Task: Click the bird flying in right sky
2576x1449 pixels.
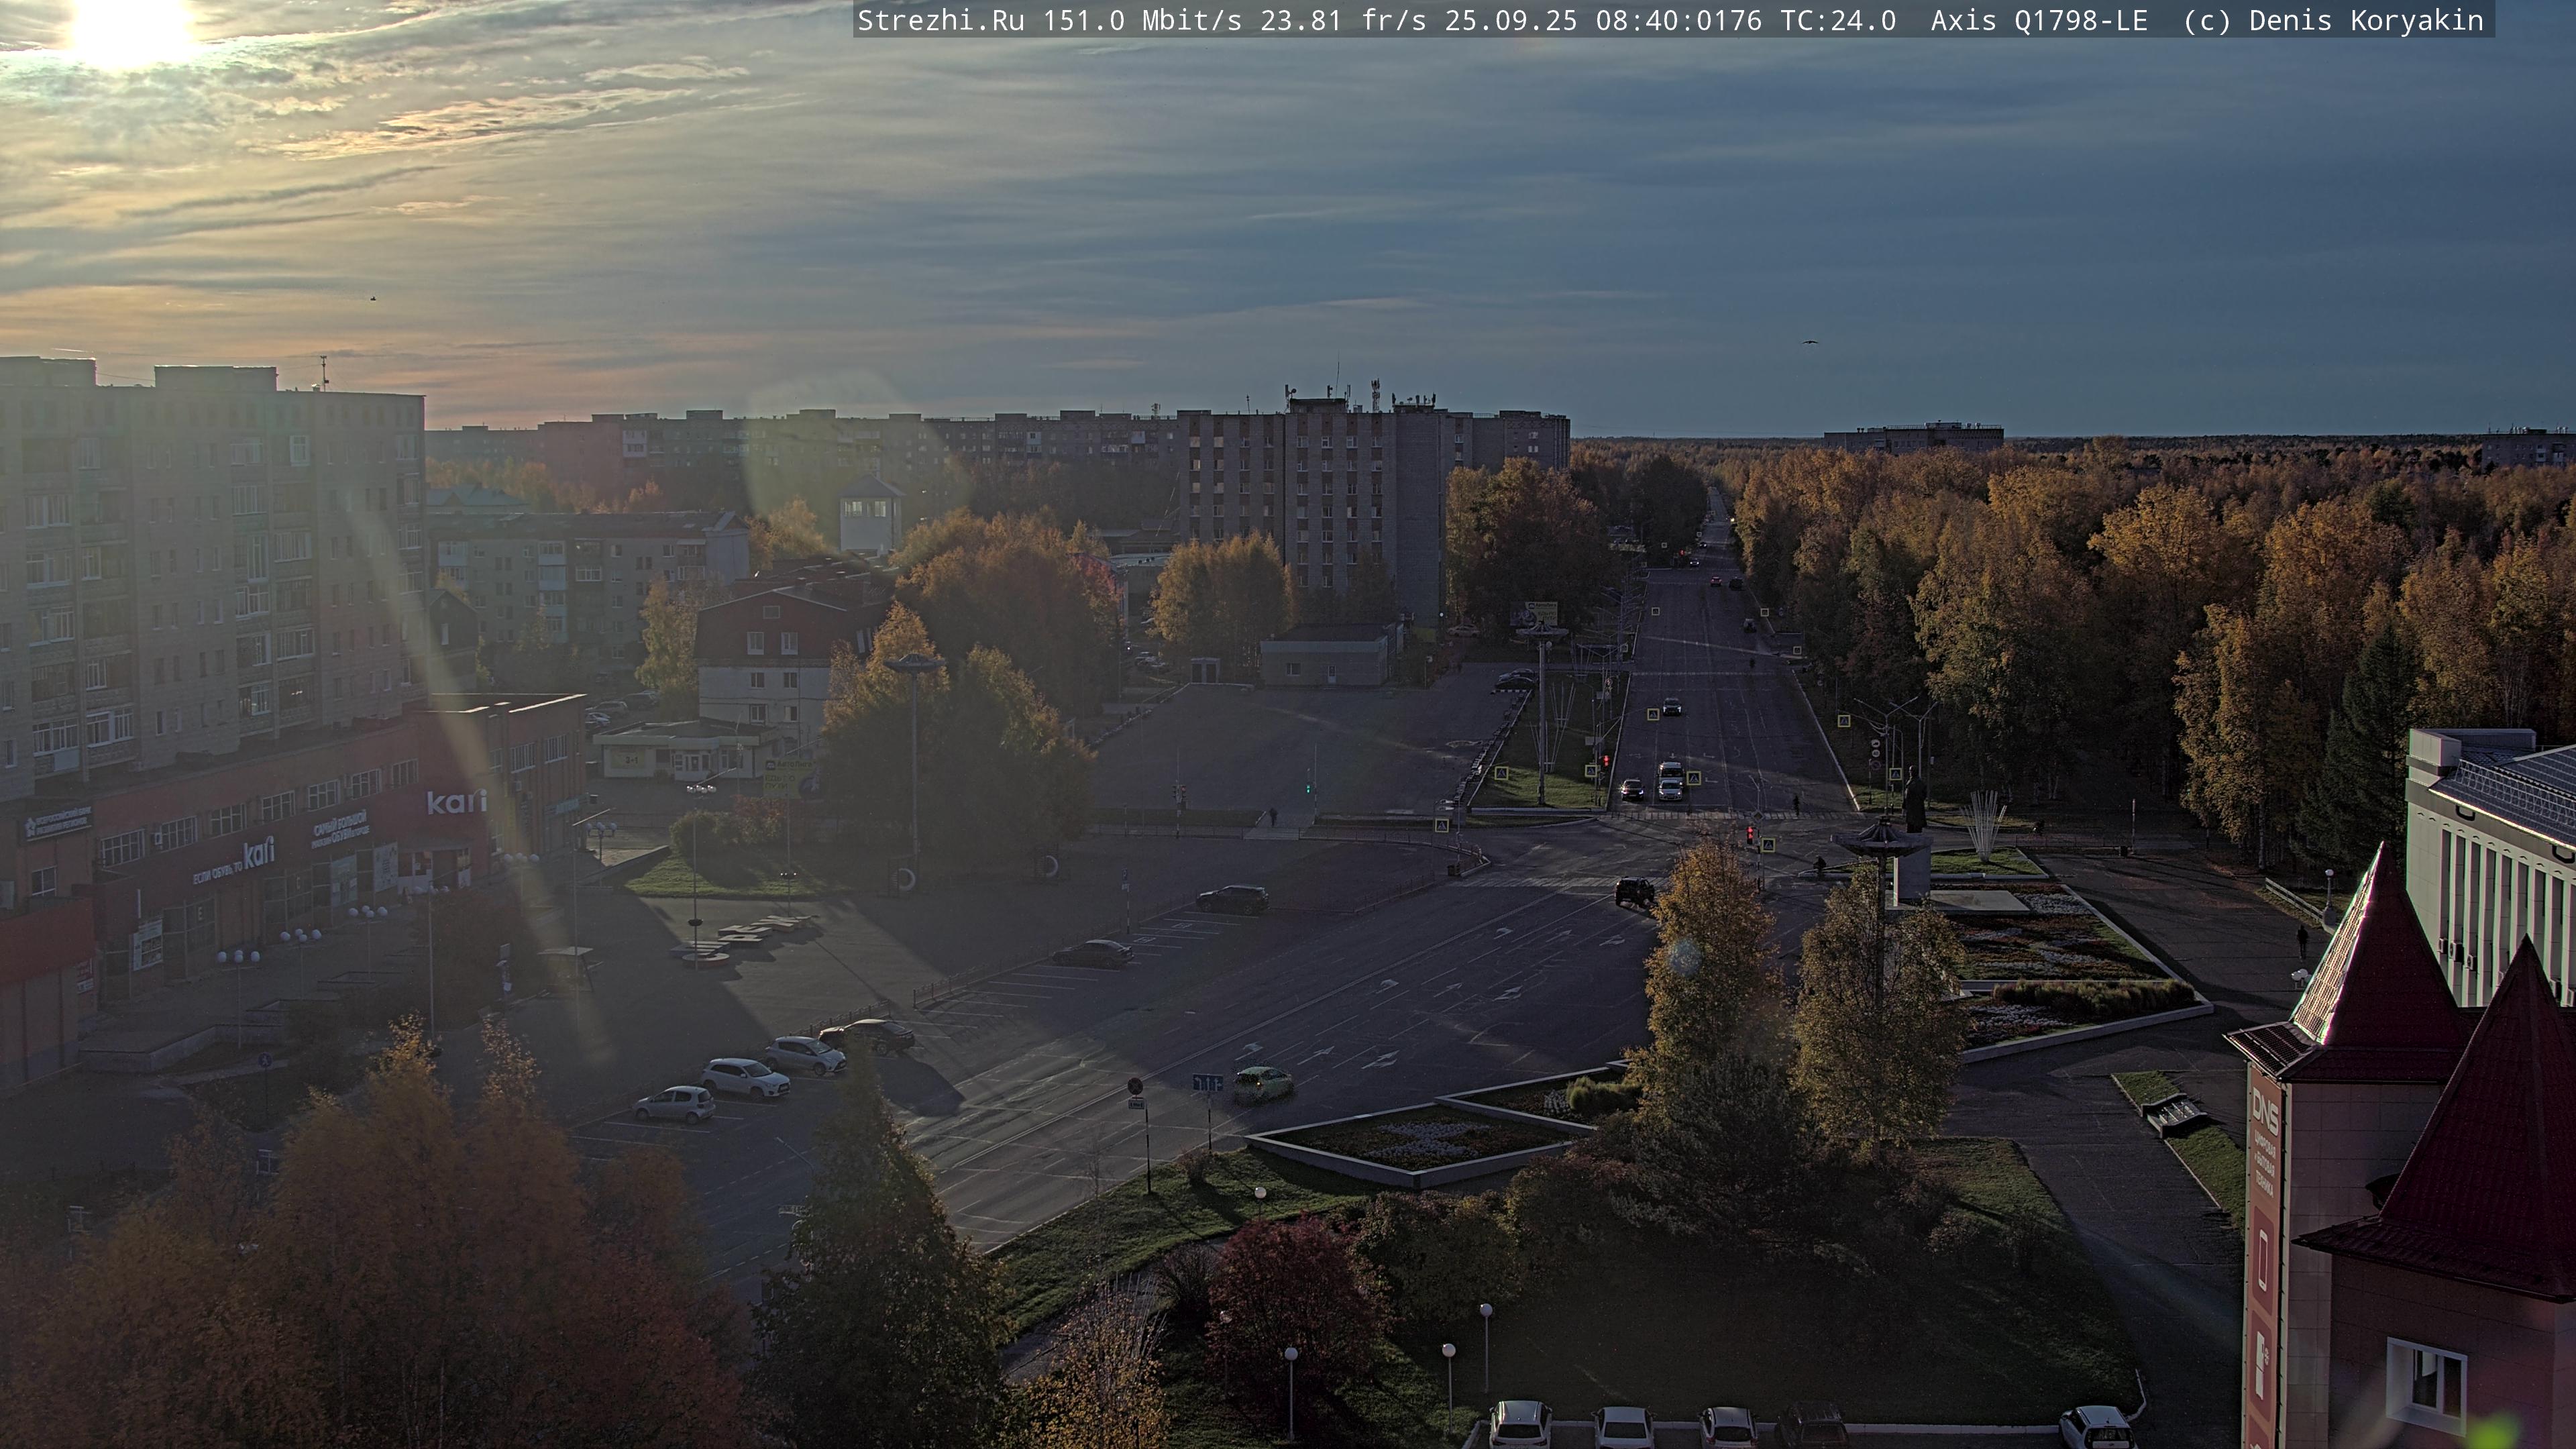Action: click(x=1809, y=343)
